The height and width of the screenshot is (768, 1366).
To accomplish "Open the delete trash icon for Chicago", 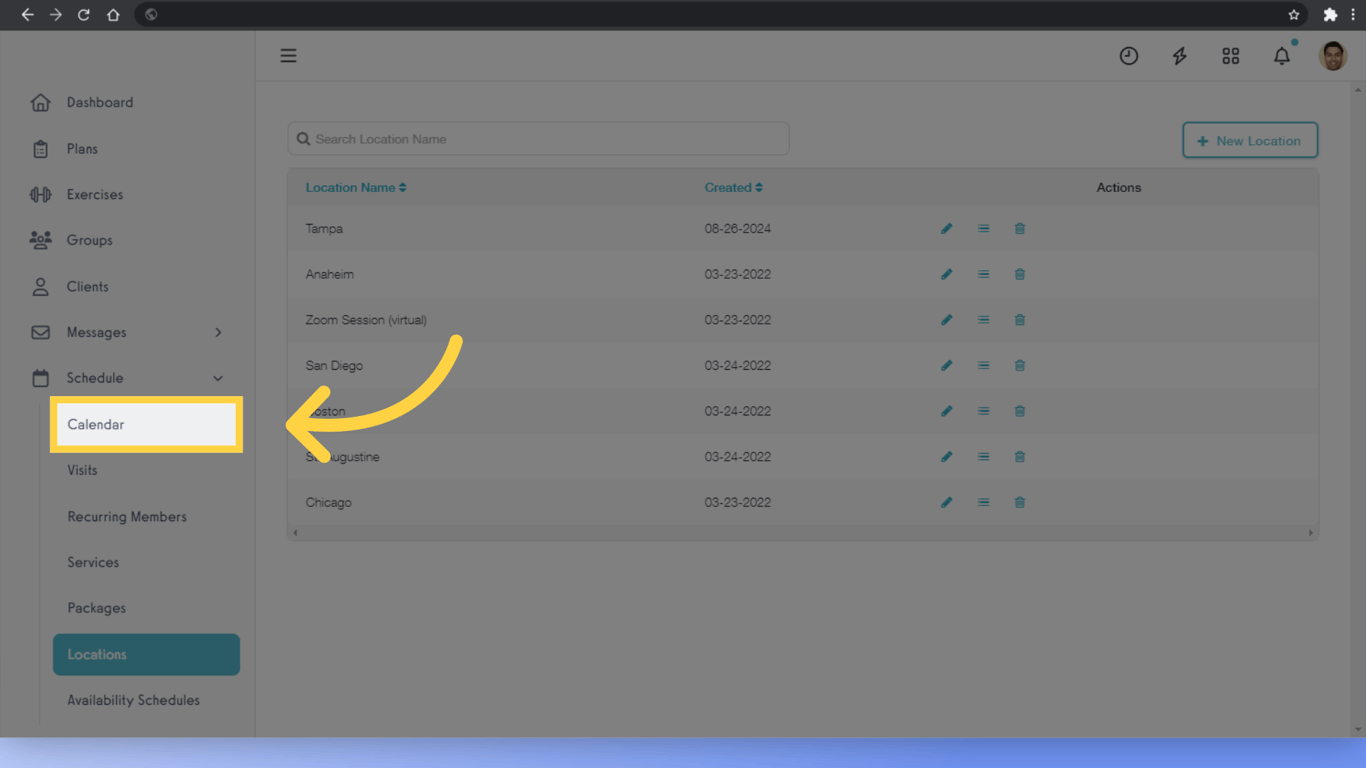I will (x=1019, y=502).
